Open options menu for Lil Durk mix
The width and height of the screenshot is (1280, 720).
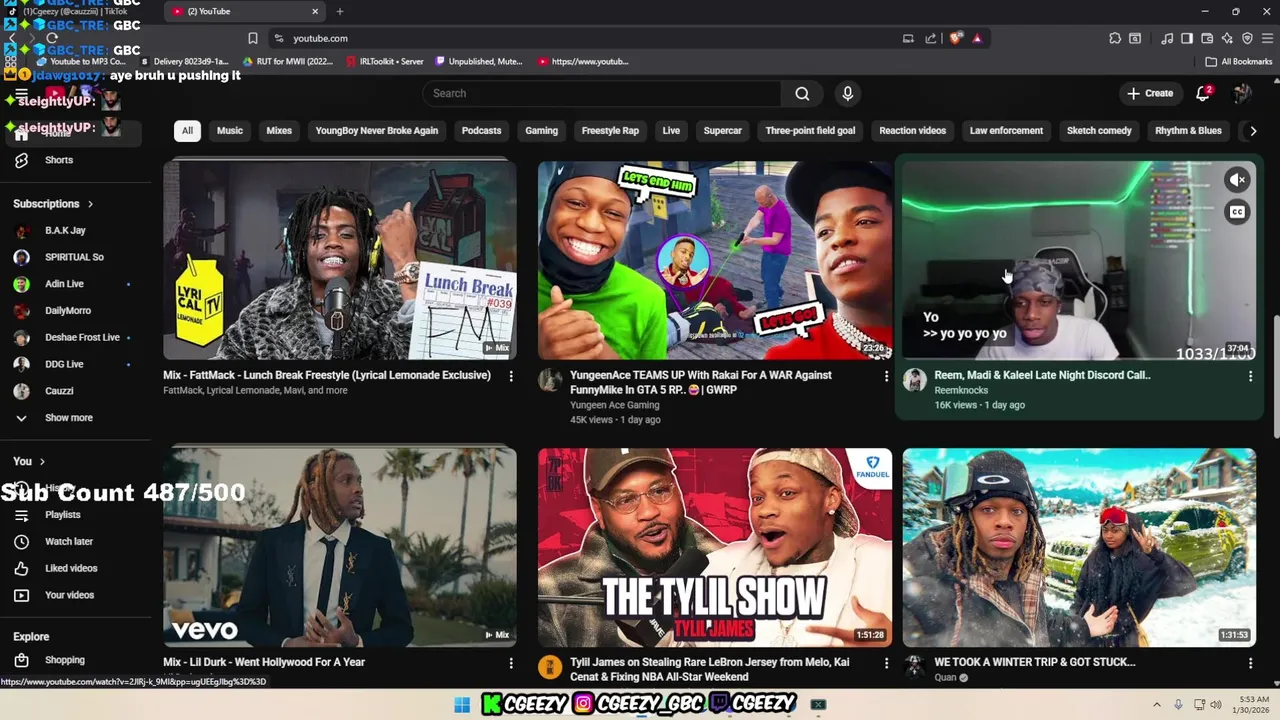511,663
